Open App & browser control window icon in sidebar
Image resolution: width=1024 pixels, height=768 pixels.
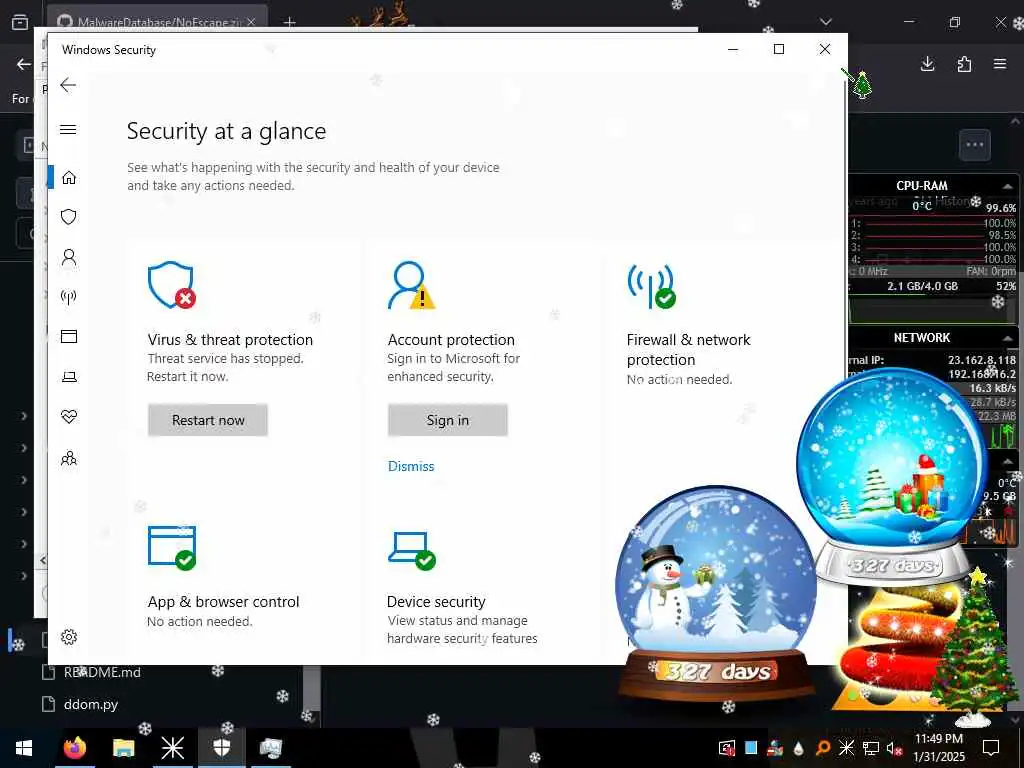pos(69,336)
